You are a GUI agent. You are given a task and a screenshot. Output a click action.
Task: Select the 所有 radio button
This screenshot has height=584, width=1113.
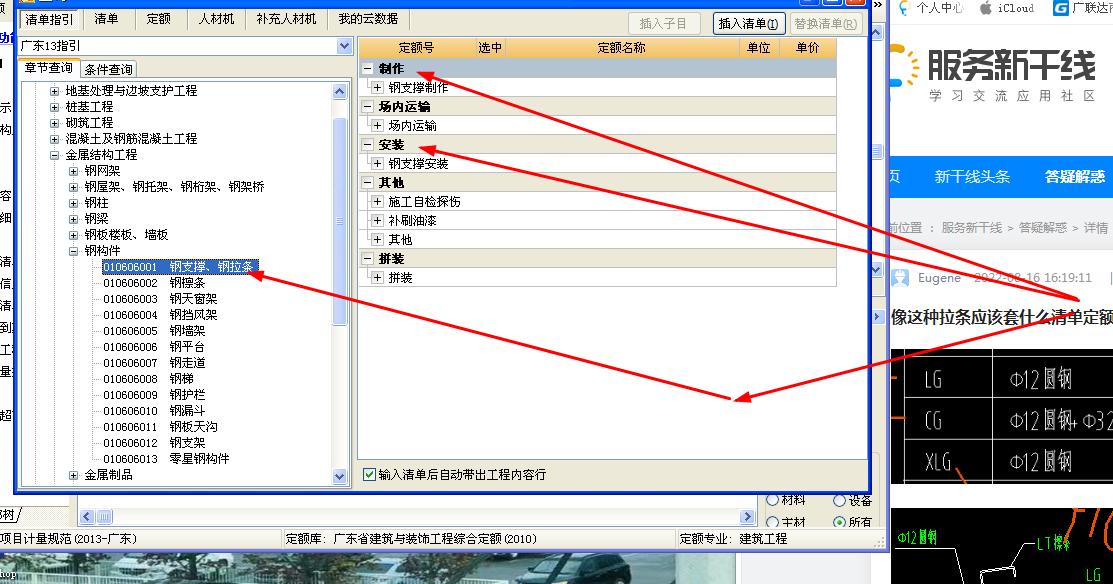click(840, 522)
